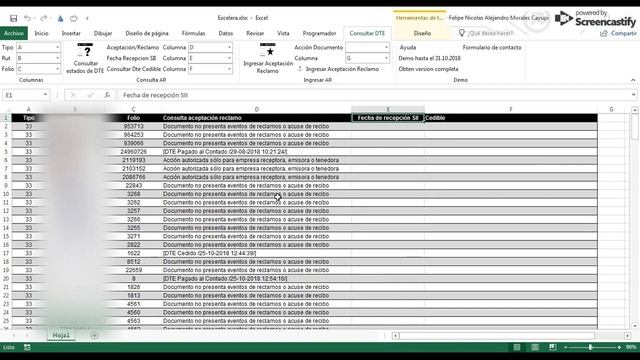Open the Vista tab

pos(283,33)
